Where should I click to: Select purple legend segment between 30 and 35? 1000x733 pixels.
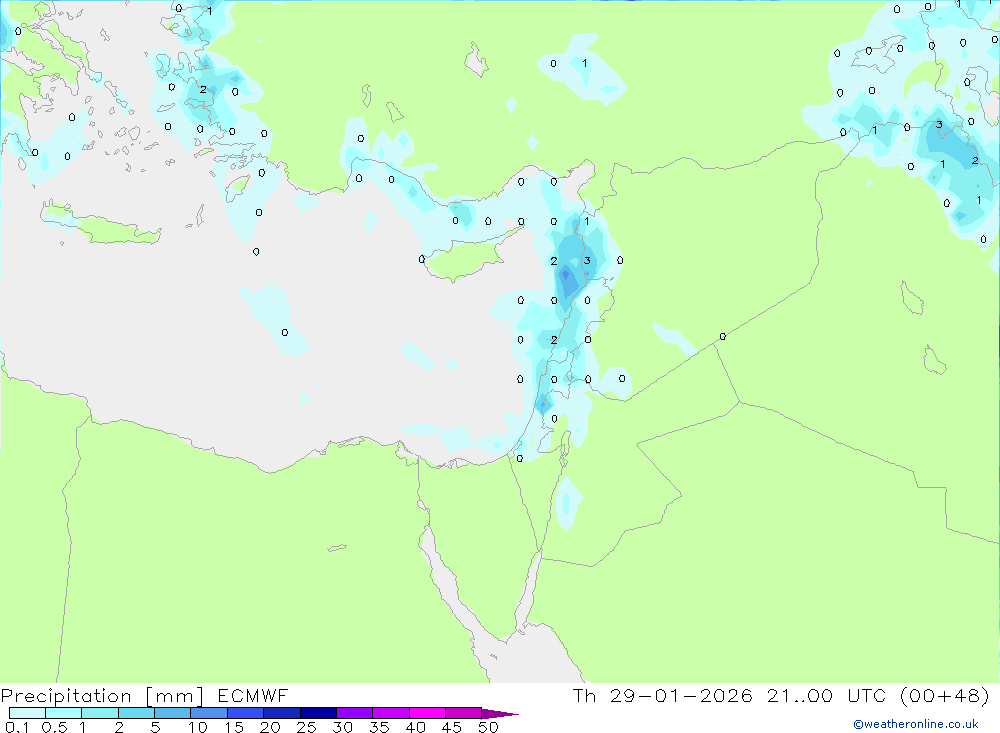click(354, 713)
